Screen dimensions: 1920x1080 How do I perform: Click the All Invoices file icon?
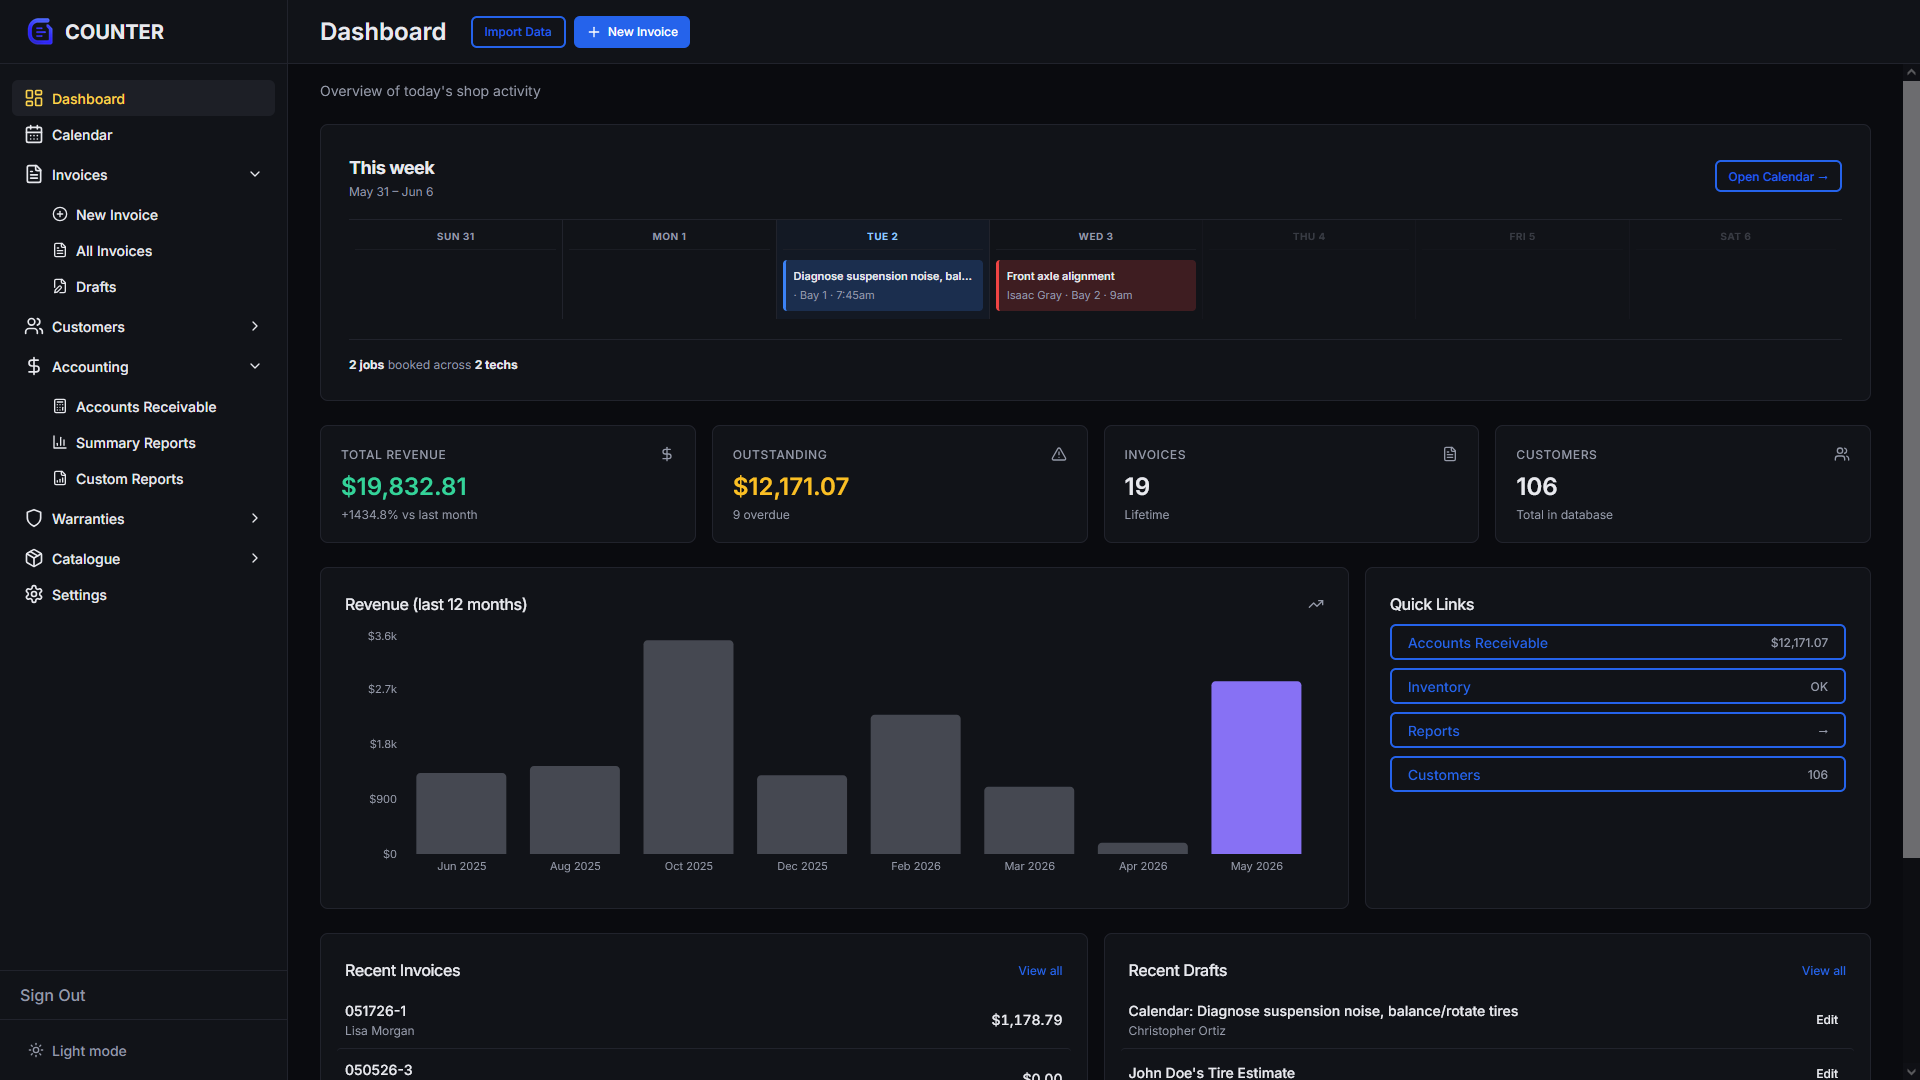(x=60, y=250)
